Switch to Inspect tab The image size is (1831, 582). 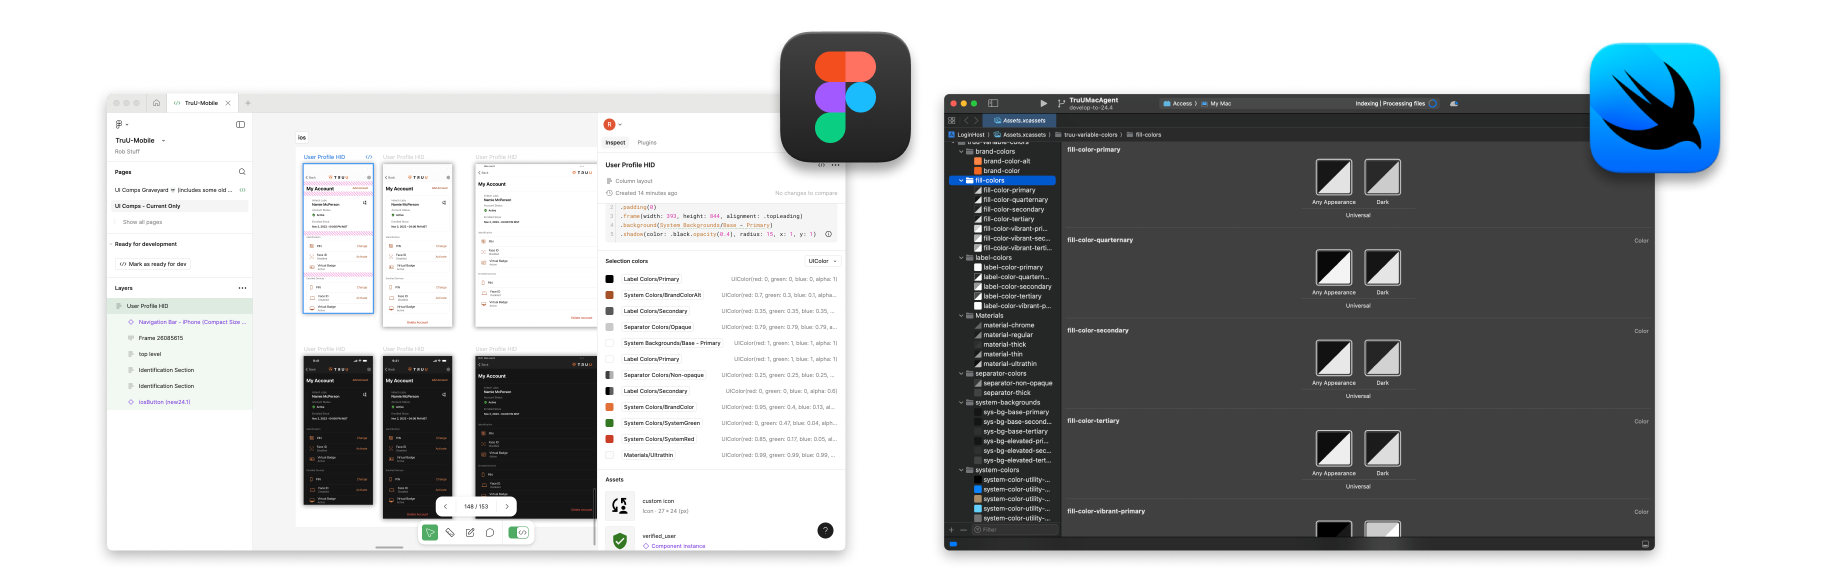pyautogui.click(x=615, y=143)
